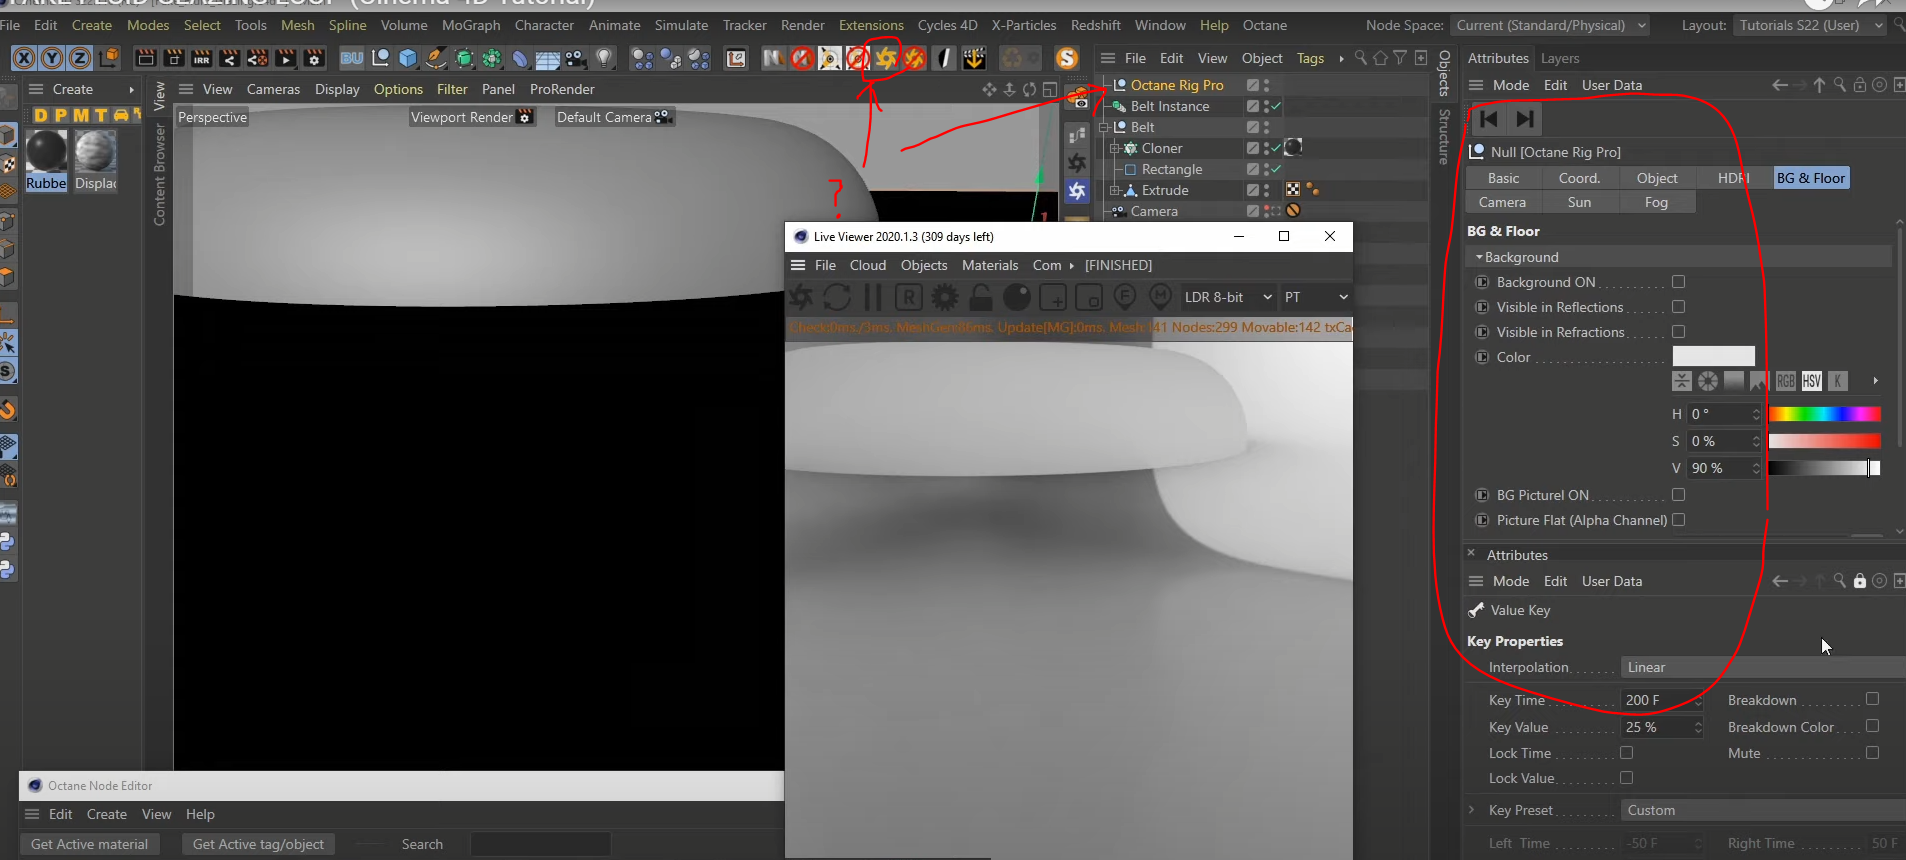The width and height of the screenshot is (1906, 860).
Task: Restart render in Live Viewer
Action: point(837,297)
